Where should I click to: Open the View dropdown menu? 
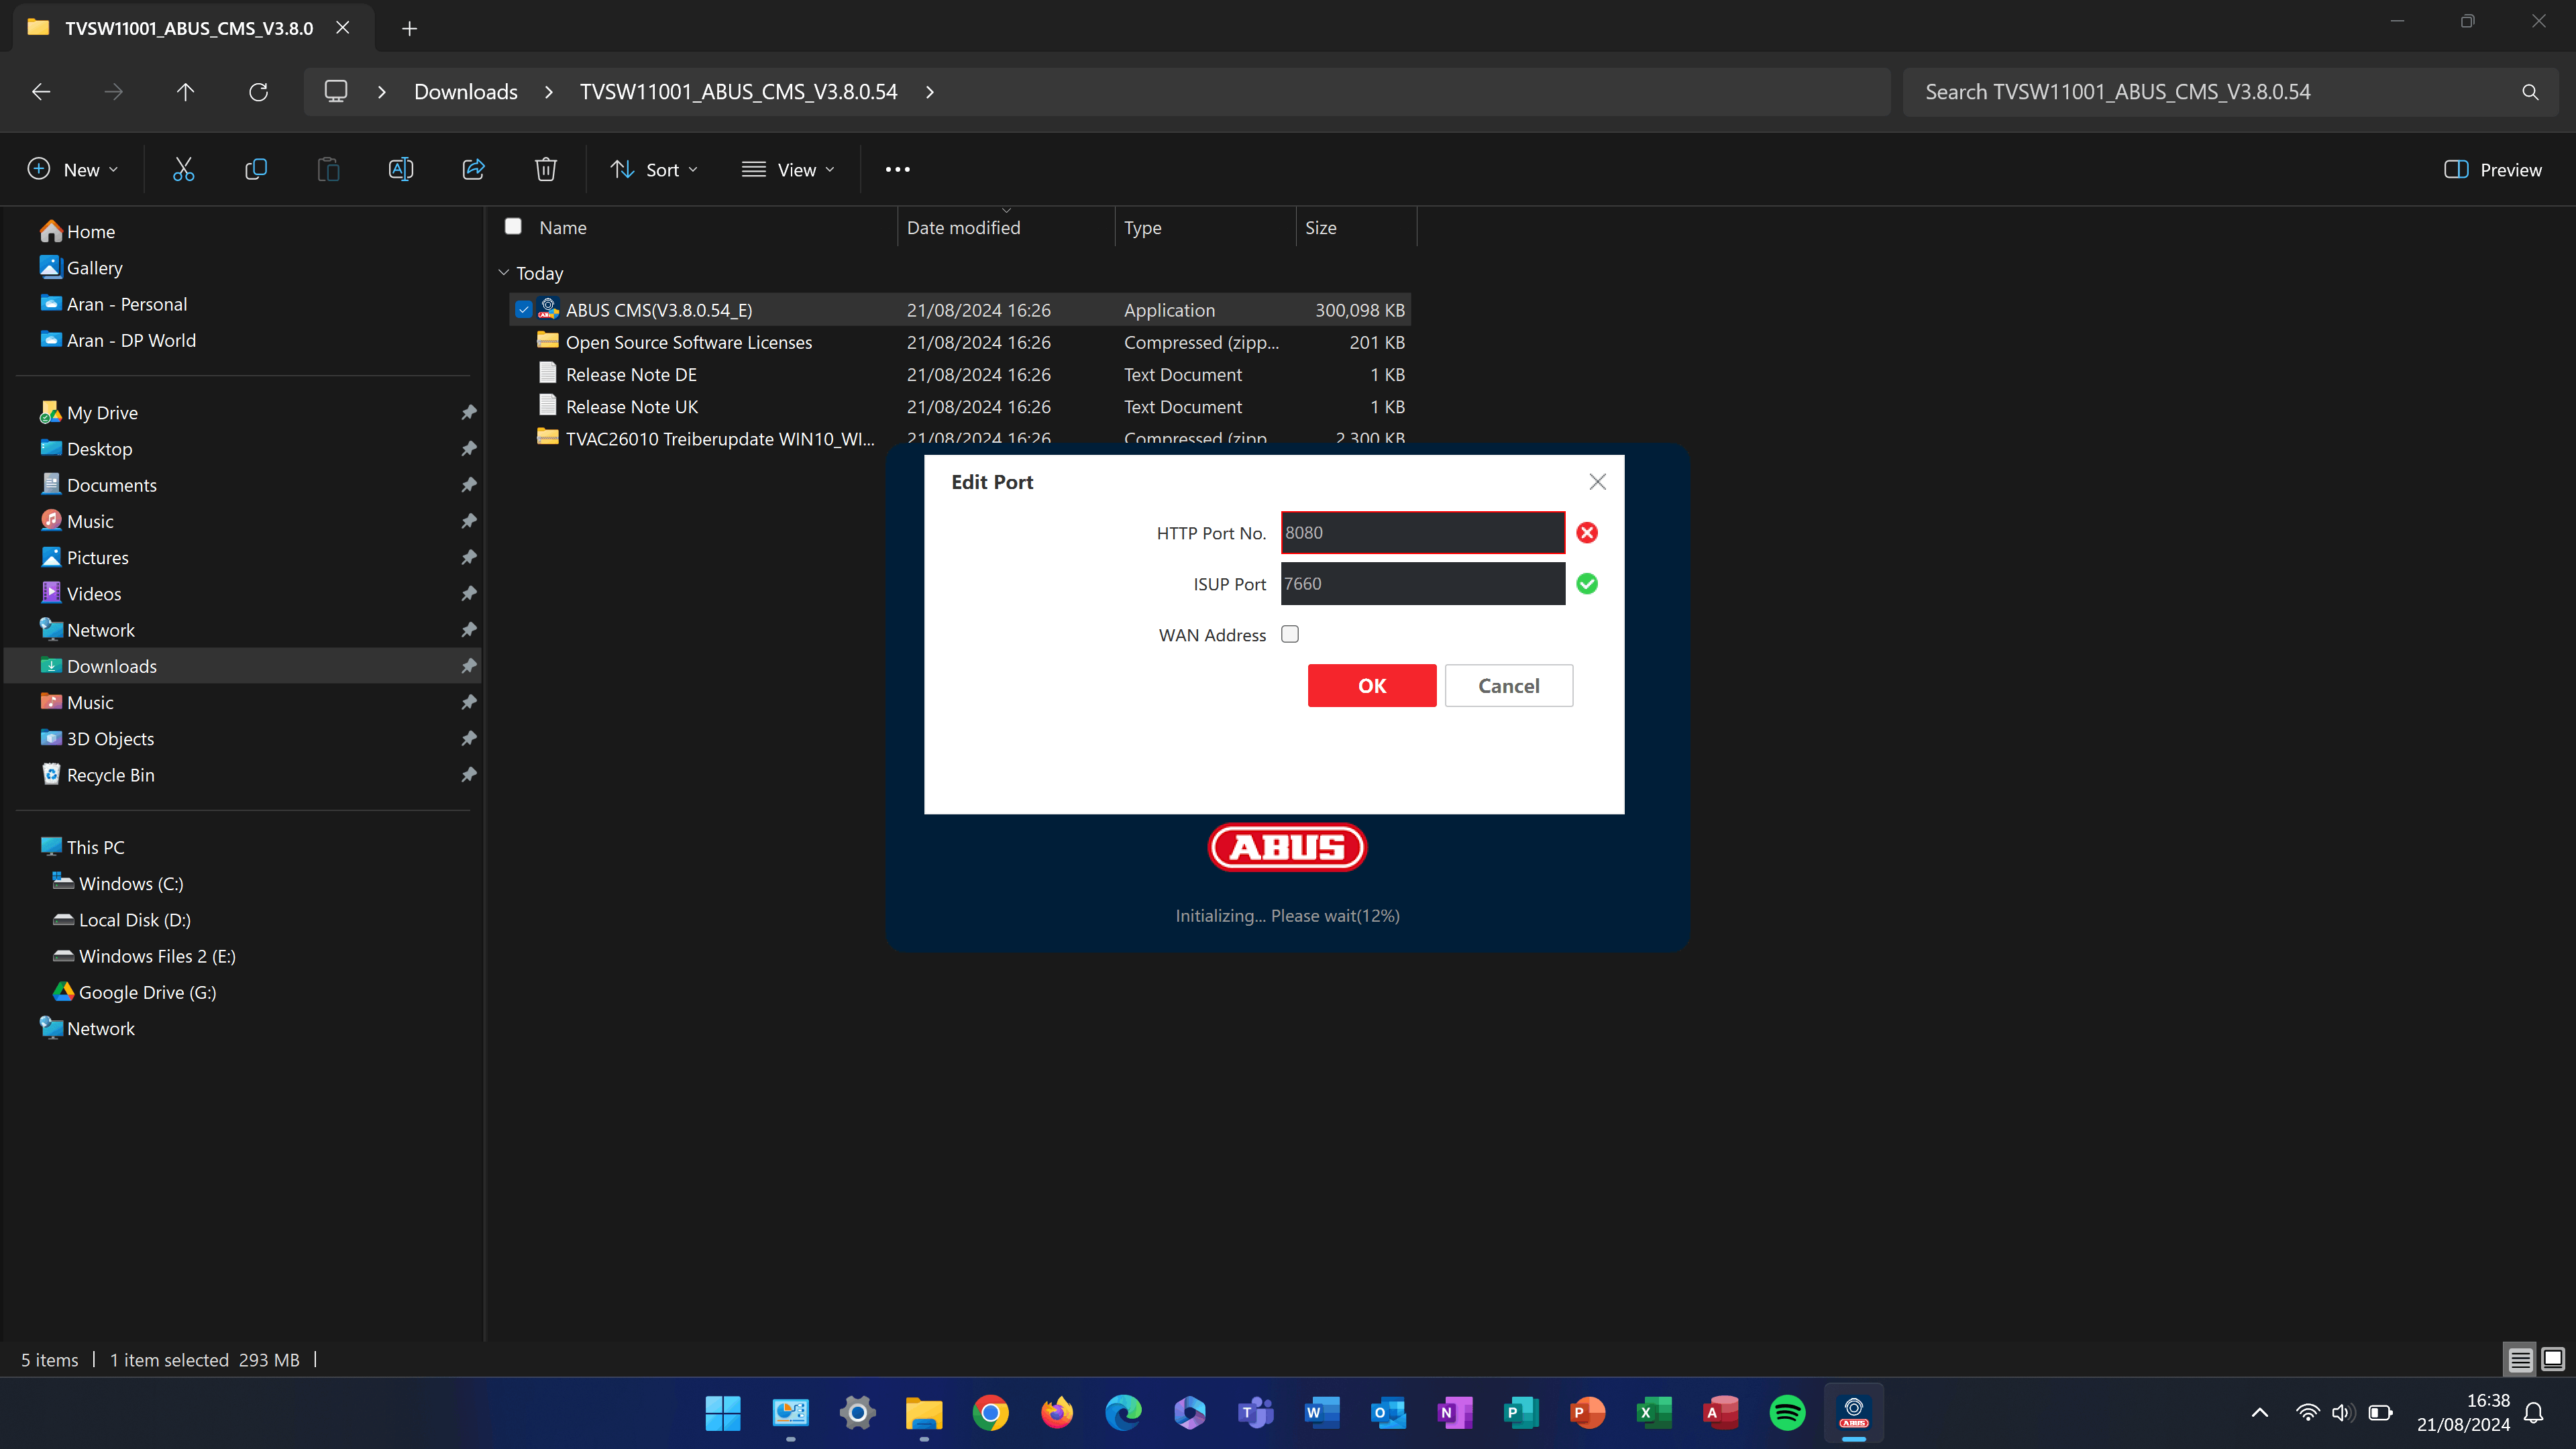[x=788, y=169]
